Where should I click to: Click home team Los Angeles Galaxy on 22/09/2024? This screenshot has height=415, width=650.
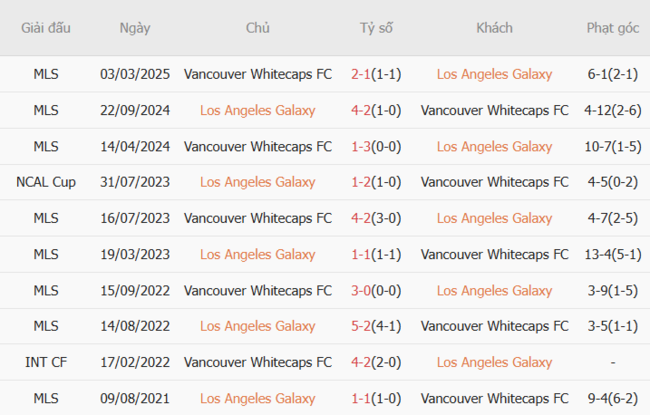coord(258,110)
